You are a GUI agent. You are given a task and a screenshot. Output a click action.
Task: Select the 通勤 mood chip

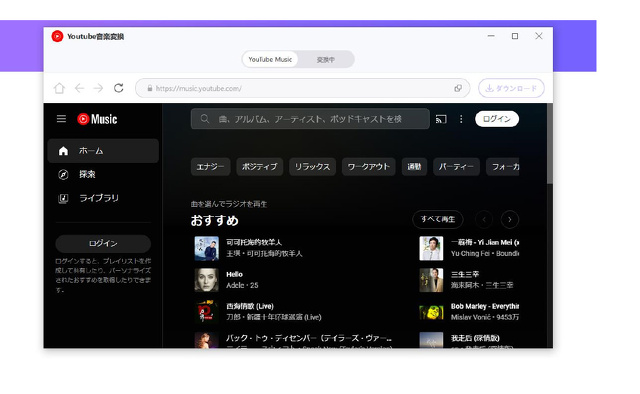pyautogui.click(x=414, y=167)
